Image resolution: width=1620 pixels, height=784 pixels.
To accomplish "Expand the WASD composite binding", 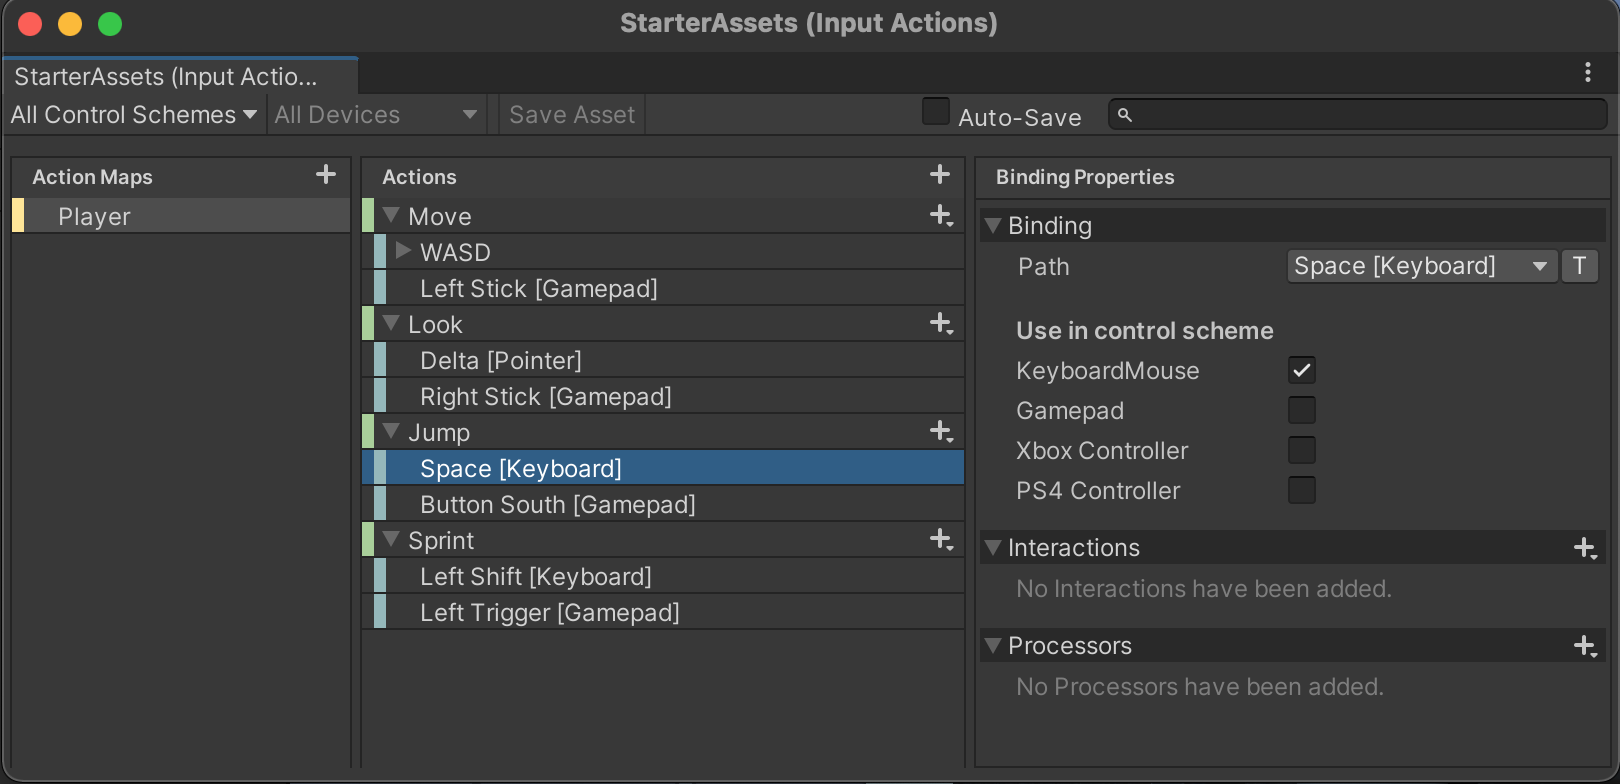I will 403,251.
